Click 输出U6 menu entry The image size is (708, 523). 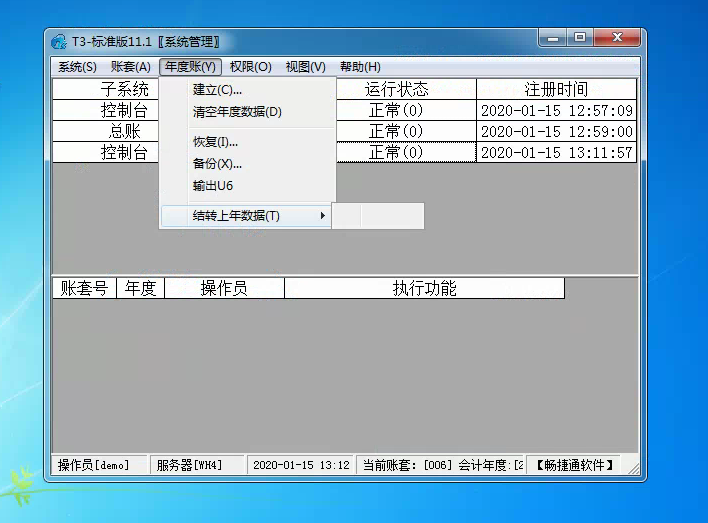(247, 186)
